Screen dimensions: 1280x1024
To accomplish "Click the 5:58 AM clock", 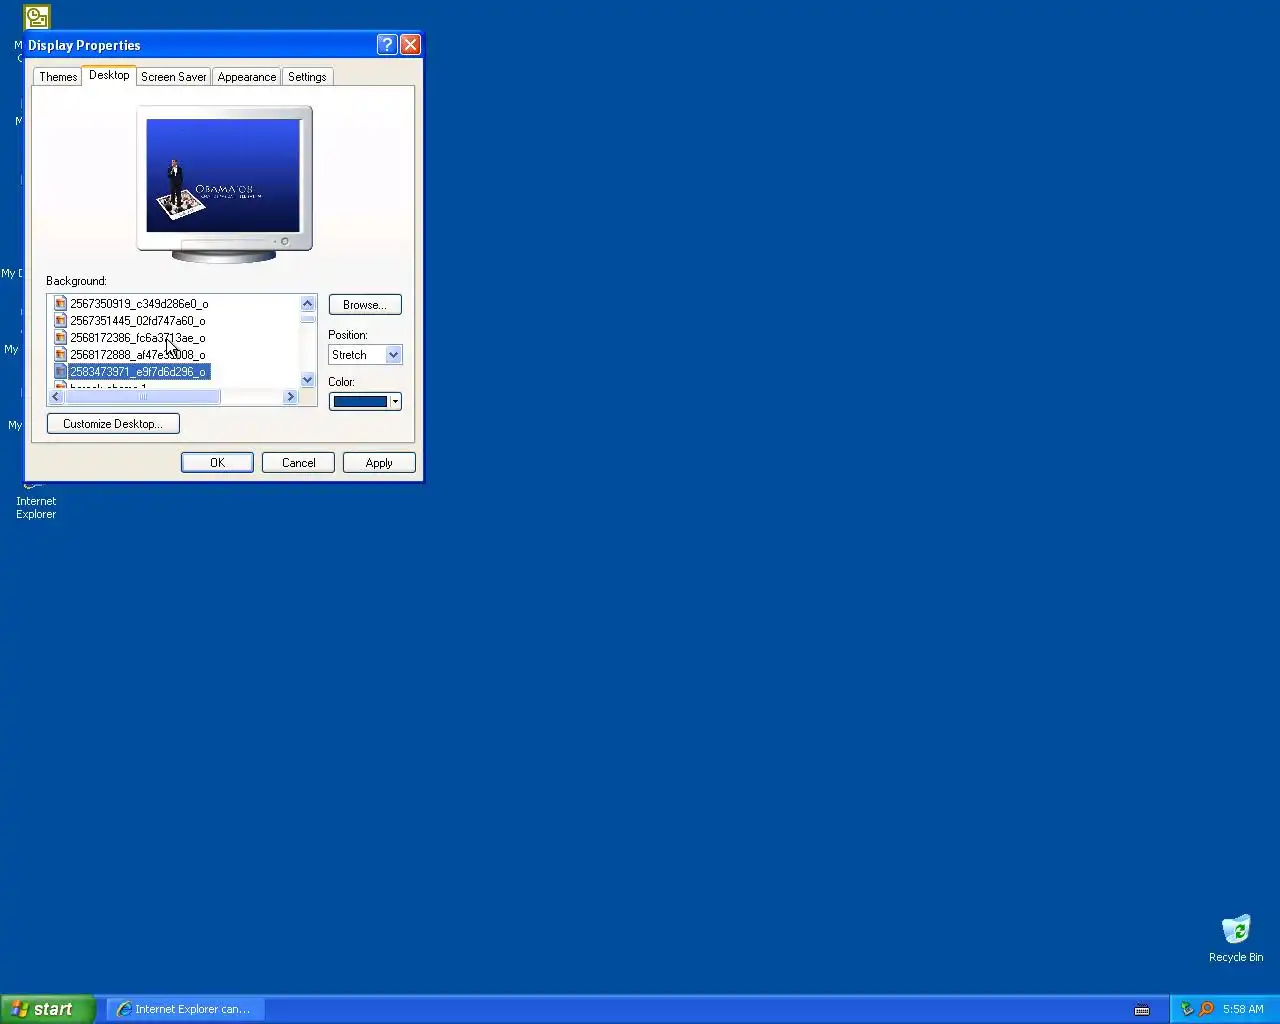I will [x=1243, y=1010].
